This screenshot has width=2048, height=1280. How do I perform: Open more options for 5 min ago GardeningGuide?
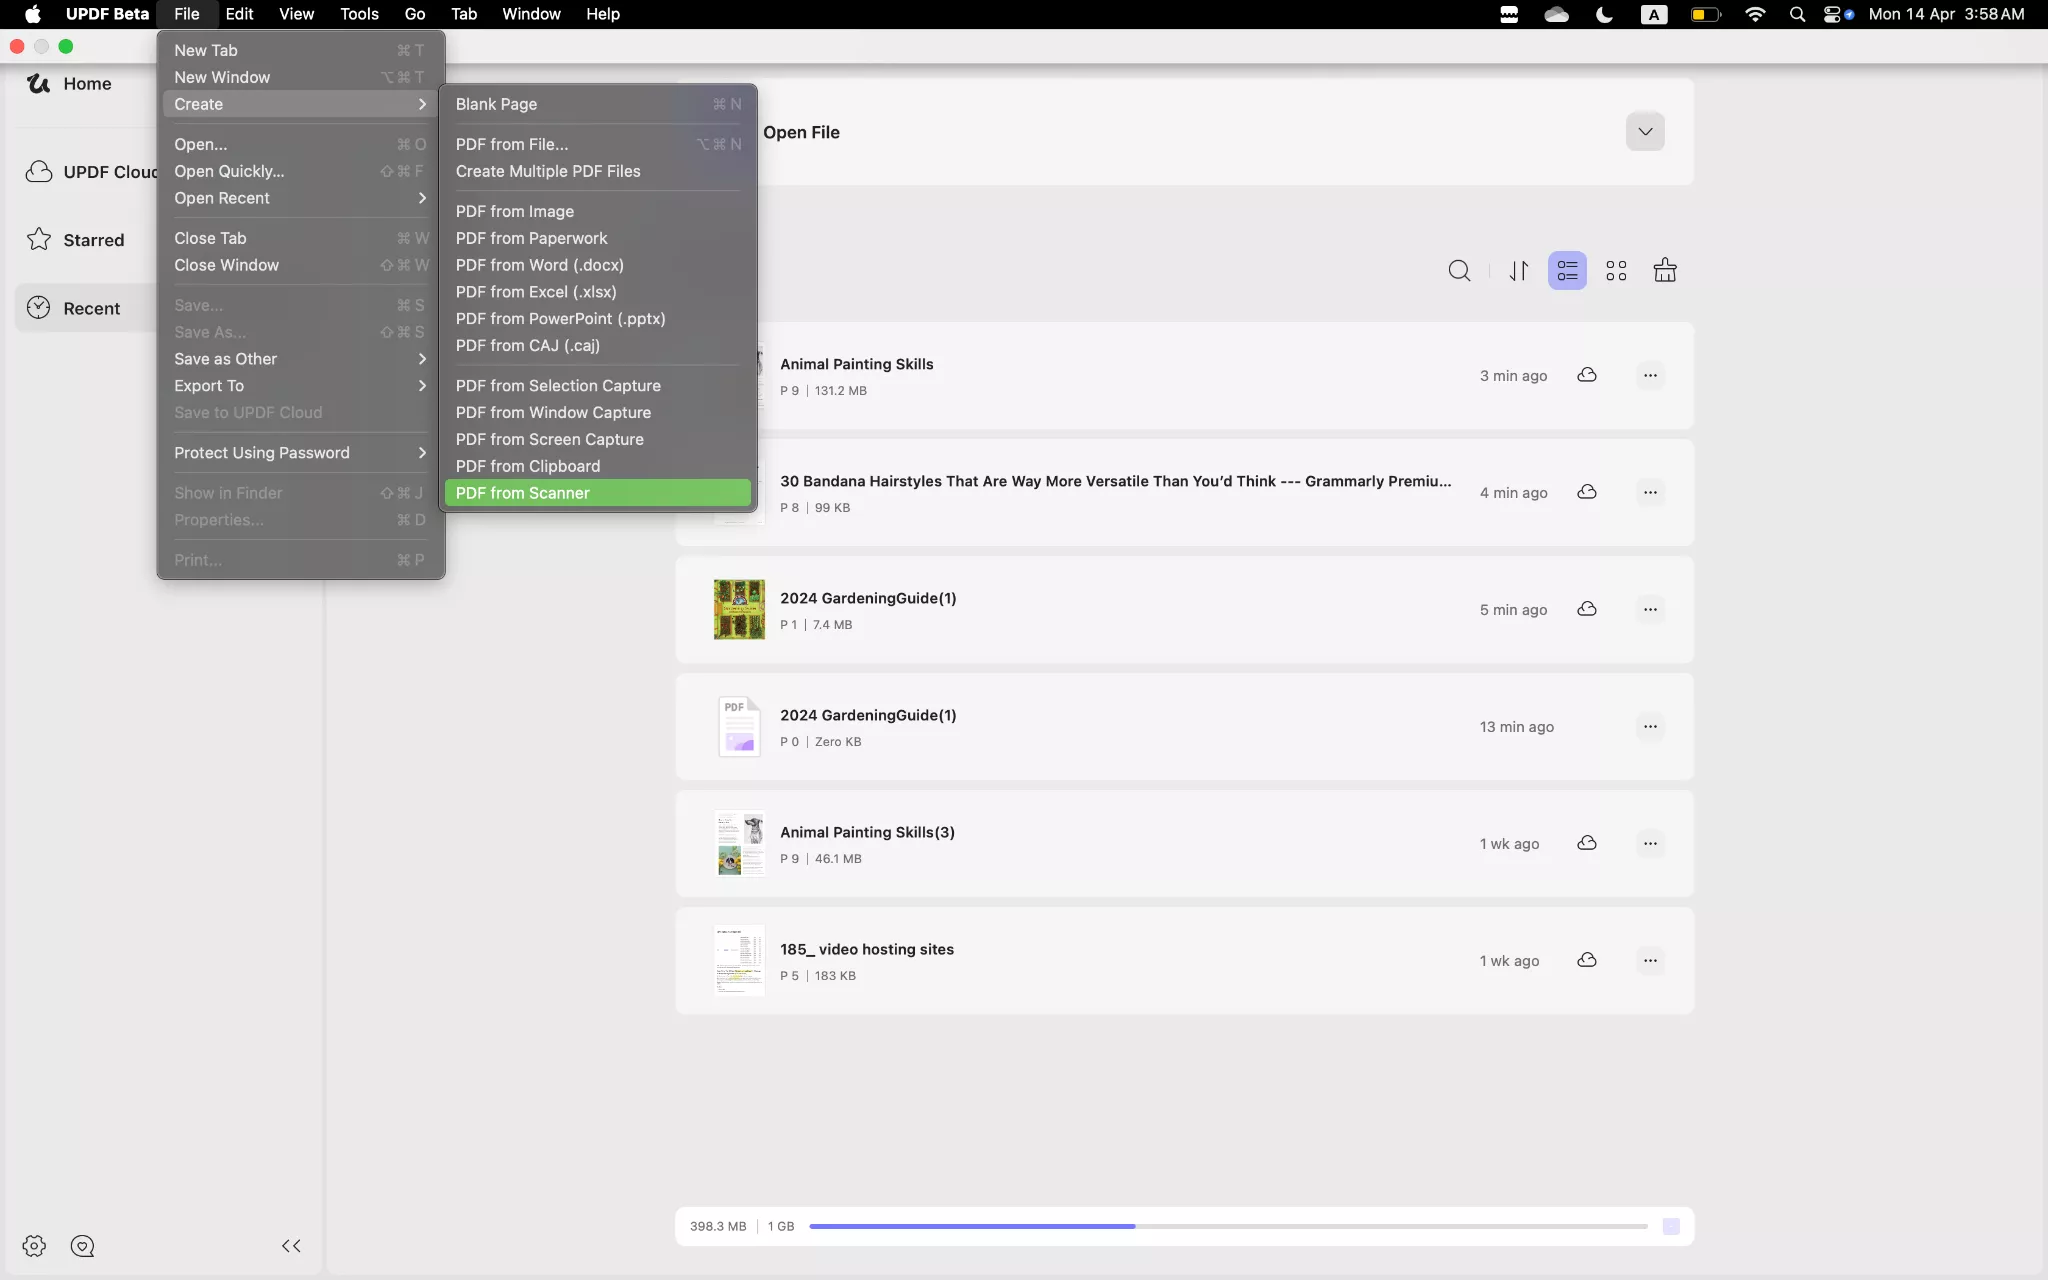(1650, 610)
